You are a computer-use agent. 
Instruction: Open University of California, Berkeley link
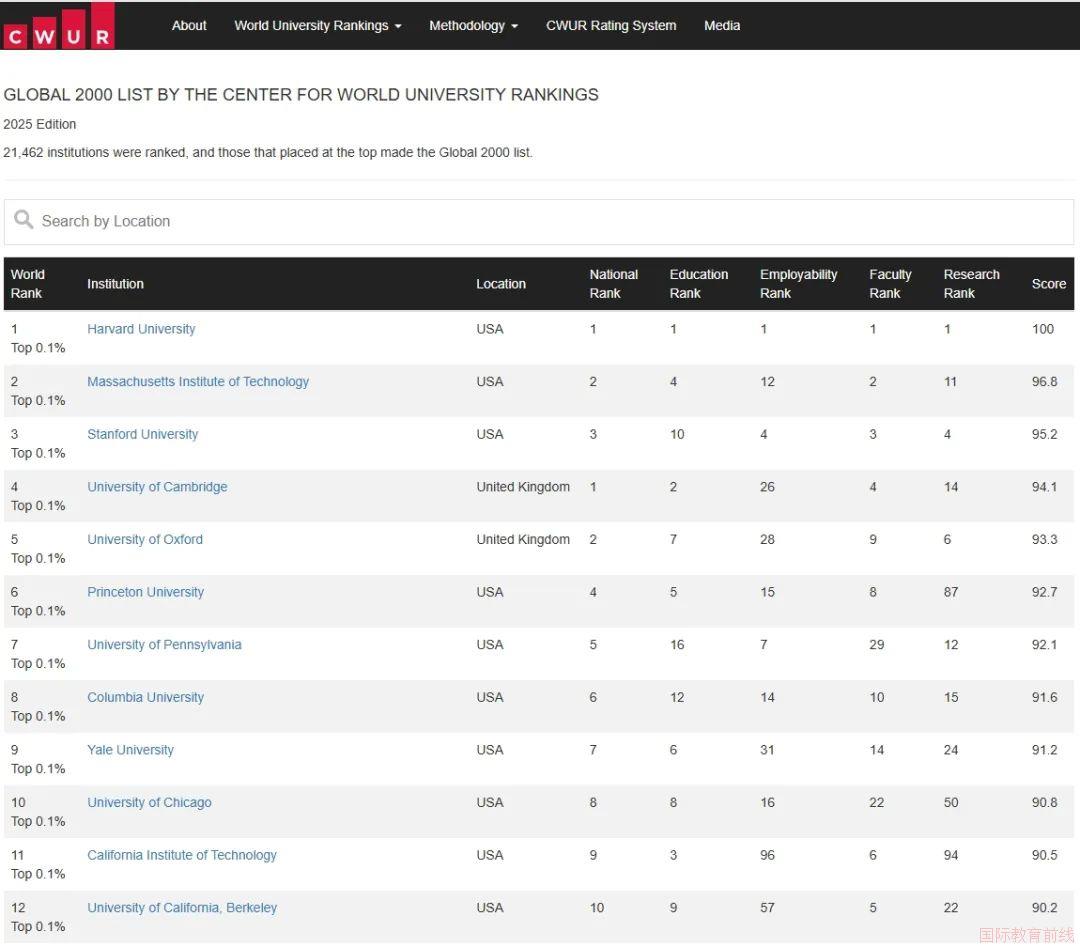182,908
